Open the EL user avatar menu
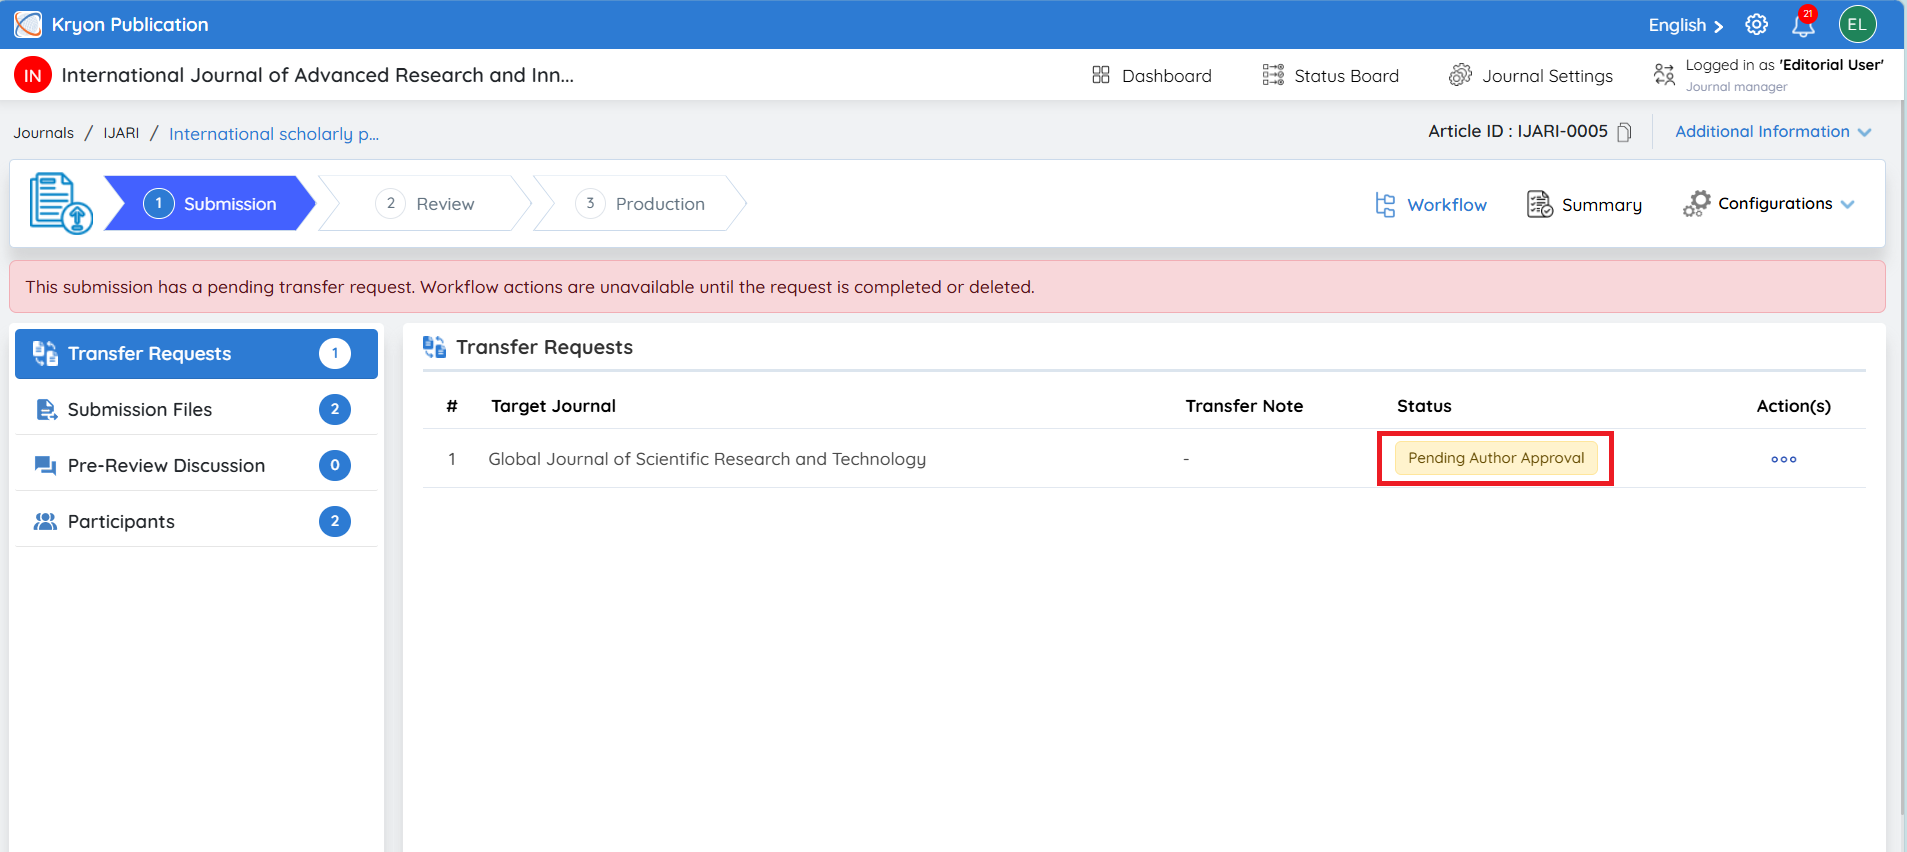 tap(1857, 25)
